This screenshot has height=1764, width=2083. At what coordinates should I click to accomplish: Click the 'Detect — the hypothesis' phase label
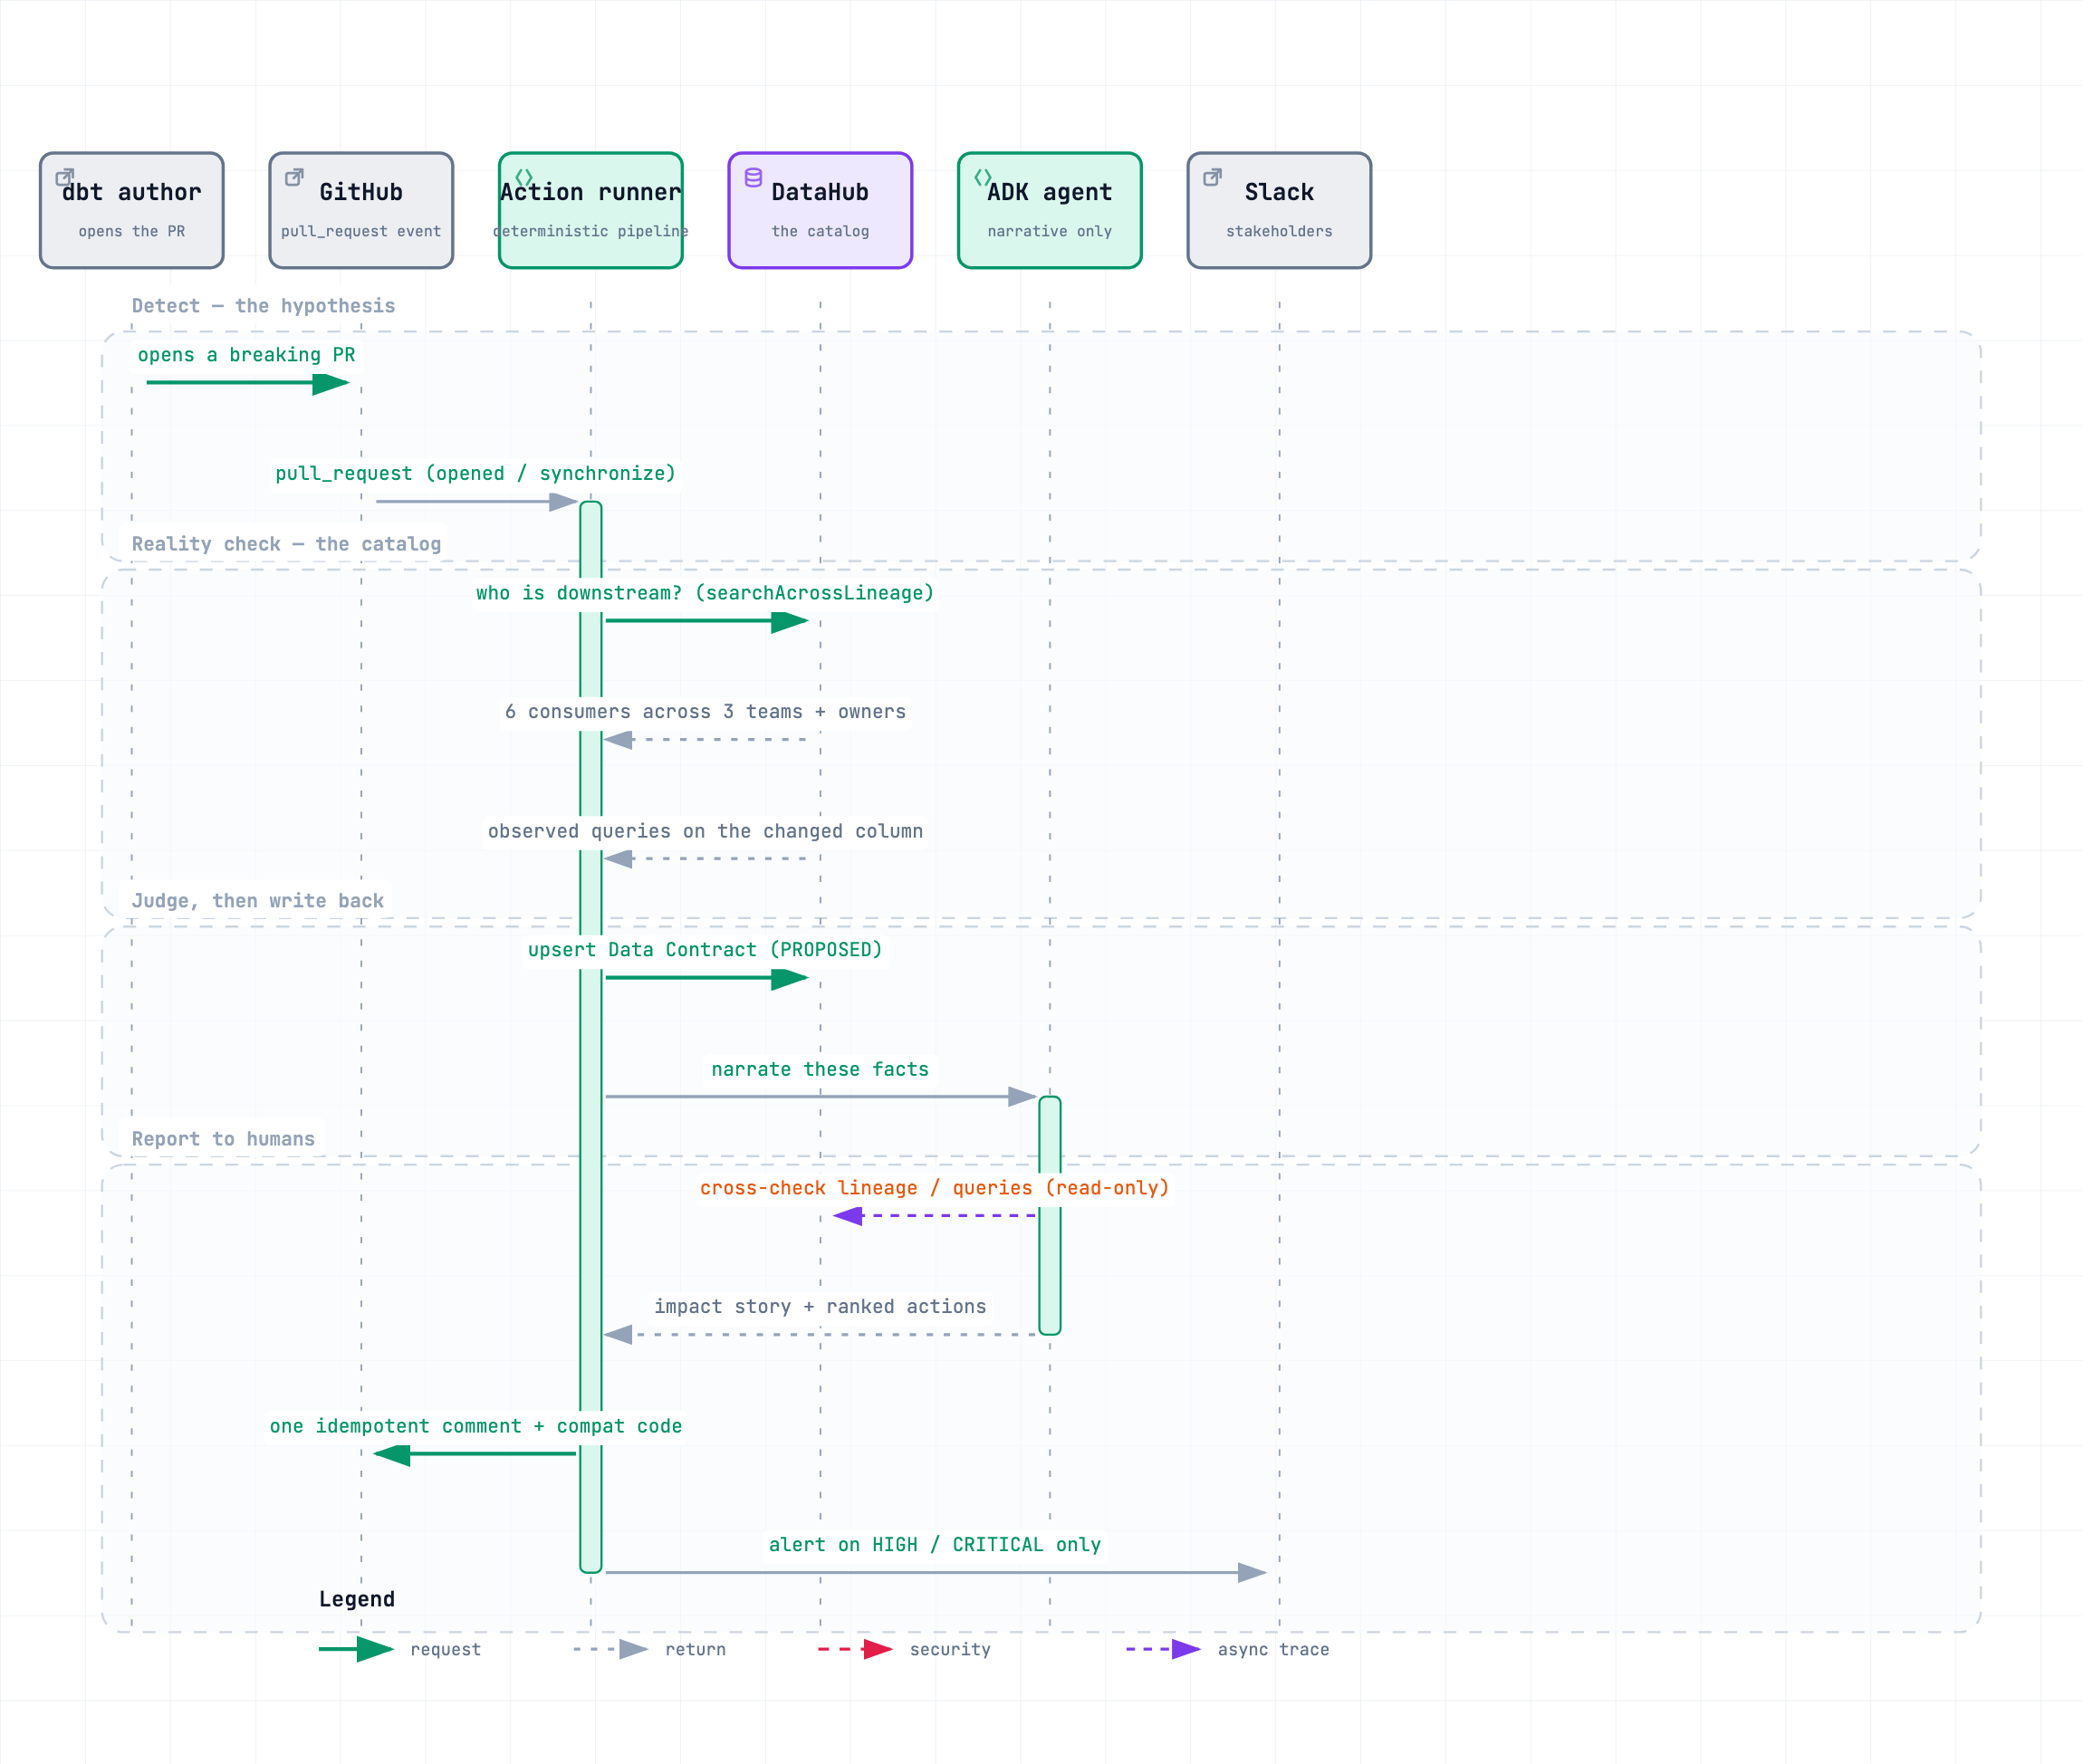pos(263,306)
